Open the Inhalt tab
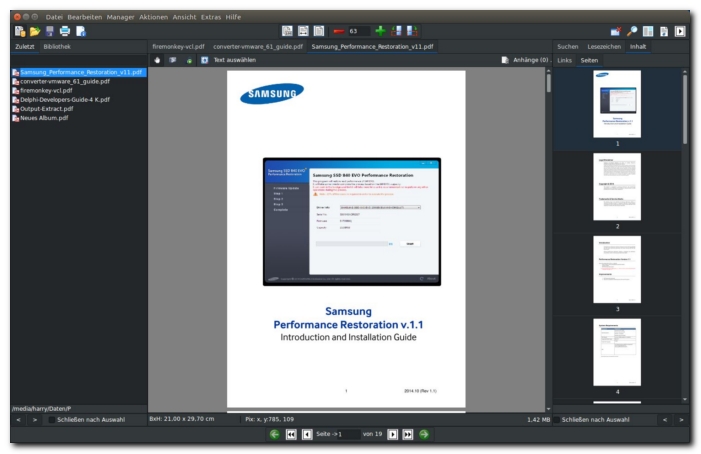This screenshot has width=701, height=454. 638,46
